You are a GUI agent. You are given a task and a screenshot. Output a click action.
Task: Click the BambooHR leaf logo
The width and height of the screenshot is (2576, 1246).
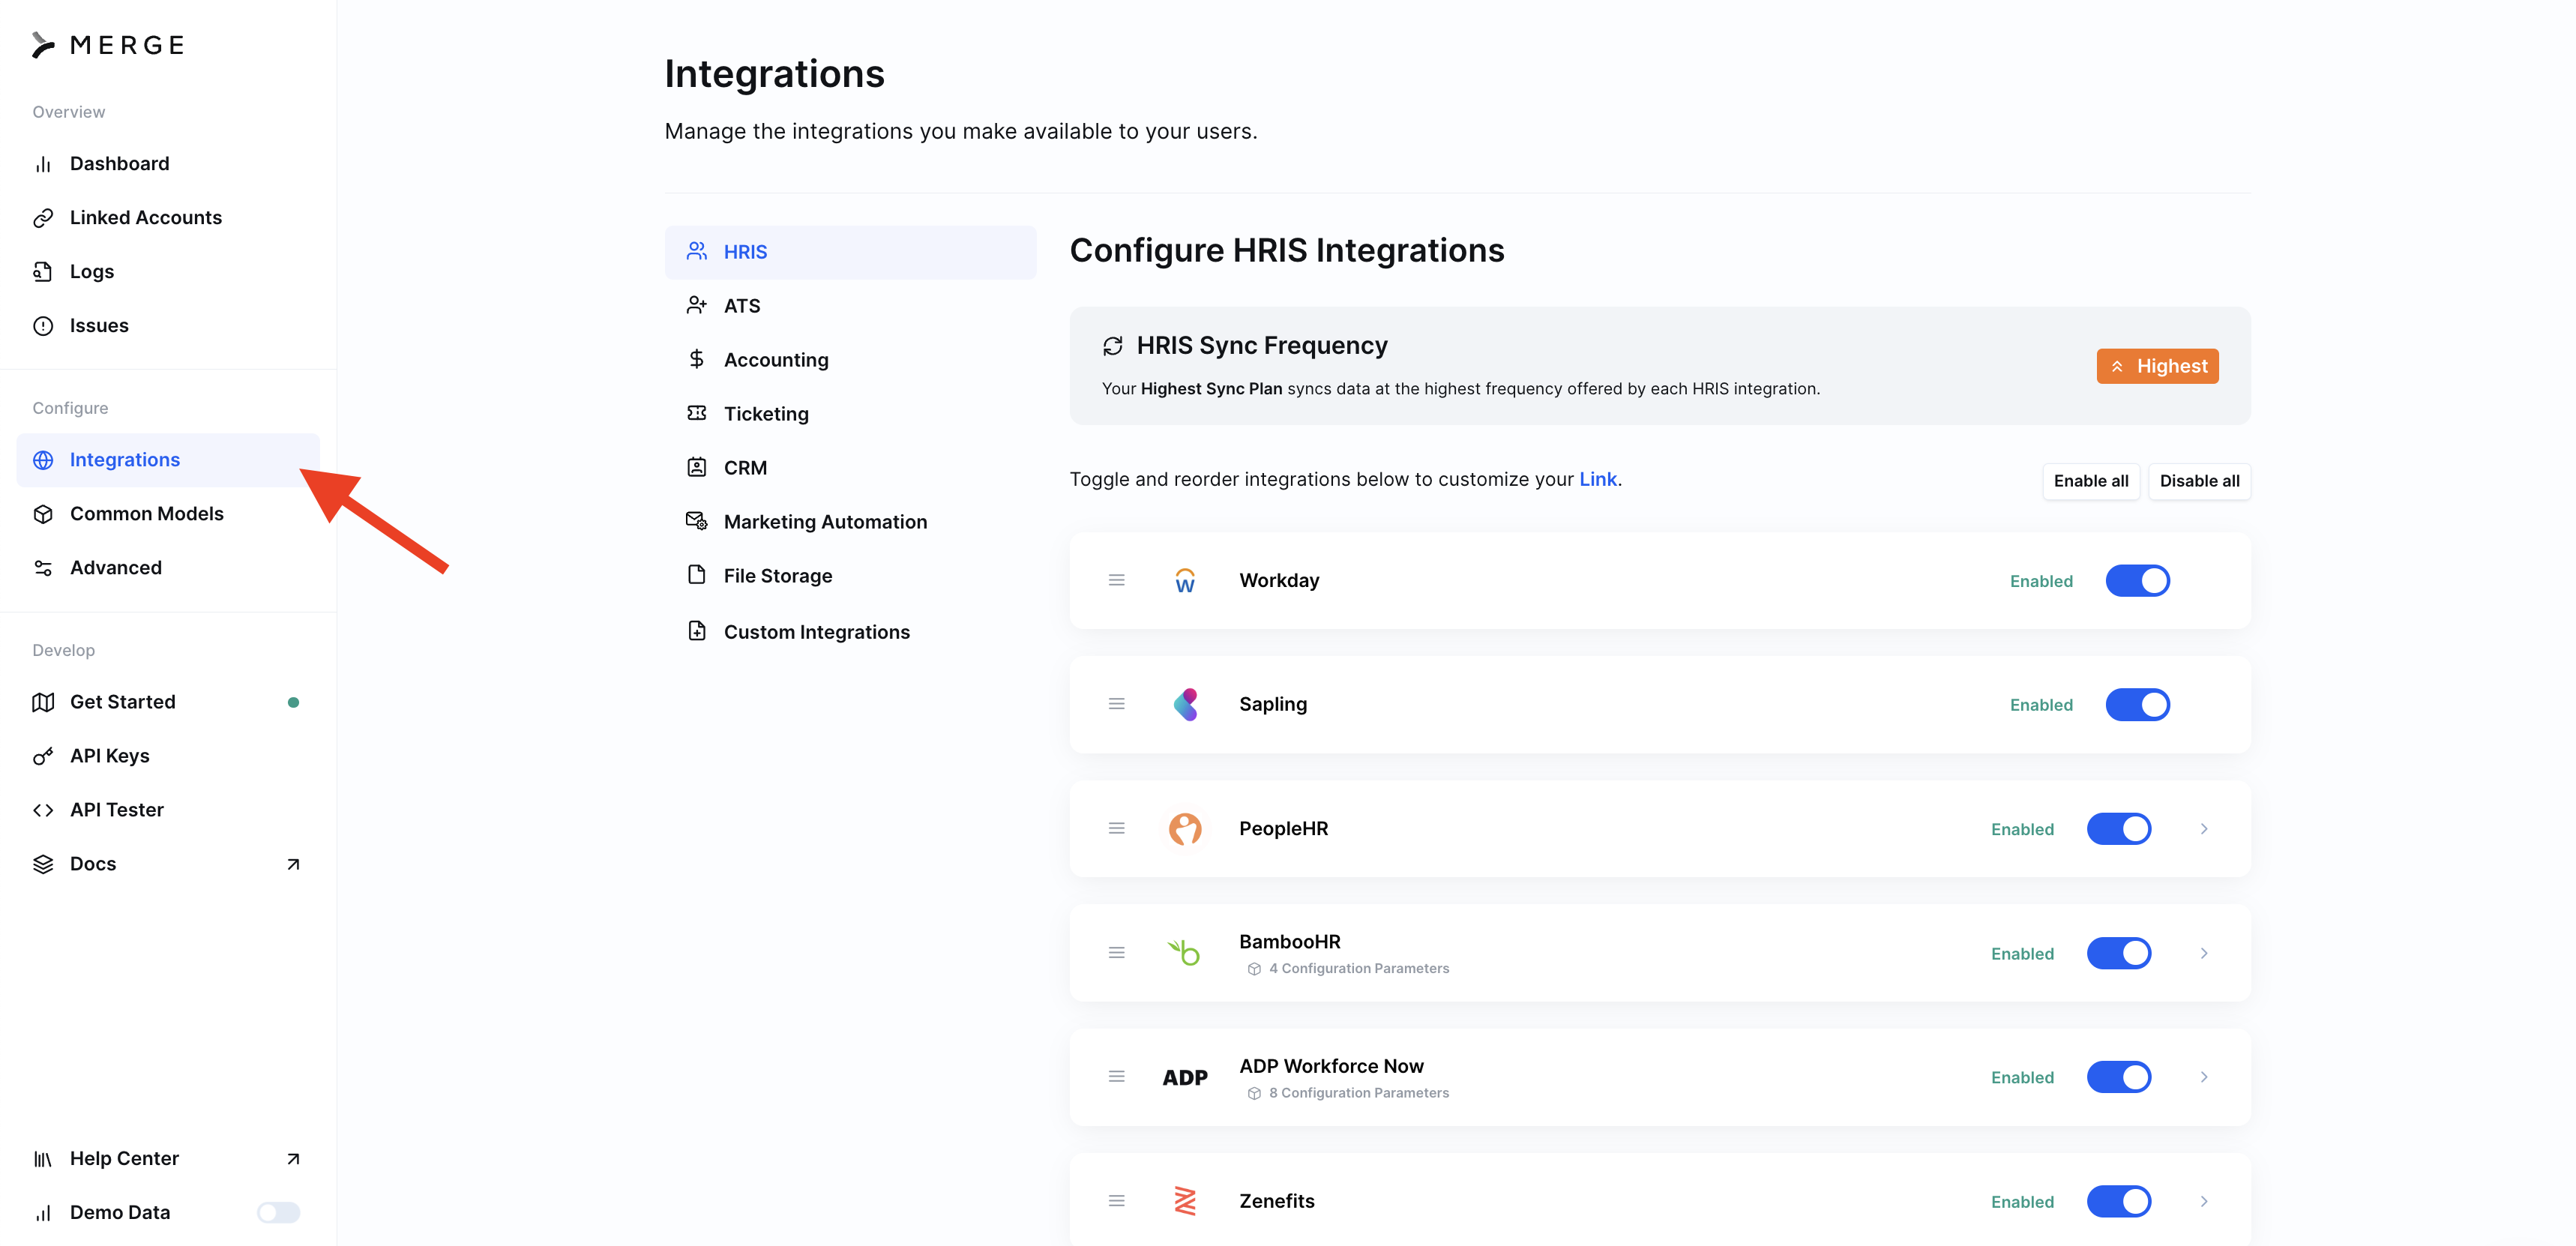pyautogui.click(x=1185, y=952)
